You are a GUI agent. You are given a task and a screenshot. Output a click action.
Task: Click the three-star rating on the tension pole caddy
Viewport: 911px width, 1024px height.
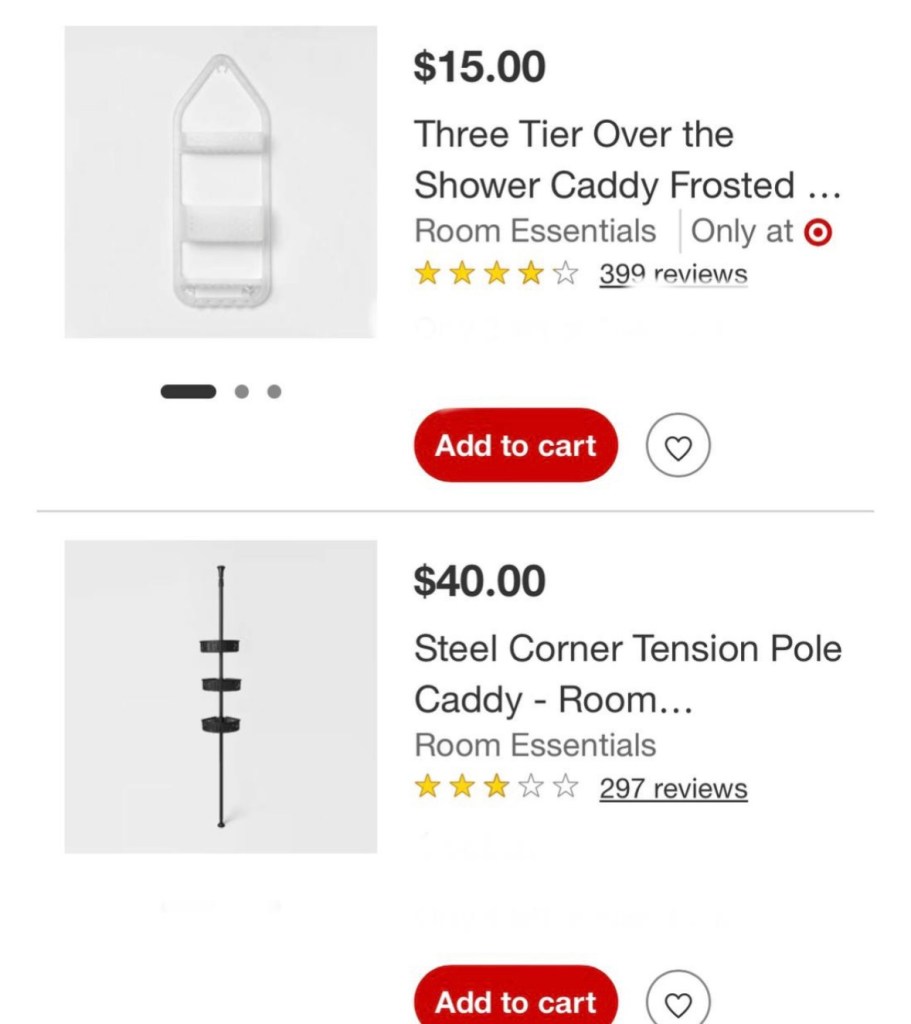click(x=496, y=788)
